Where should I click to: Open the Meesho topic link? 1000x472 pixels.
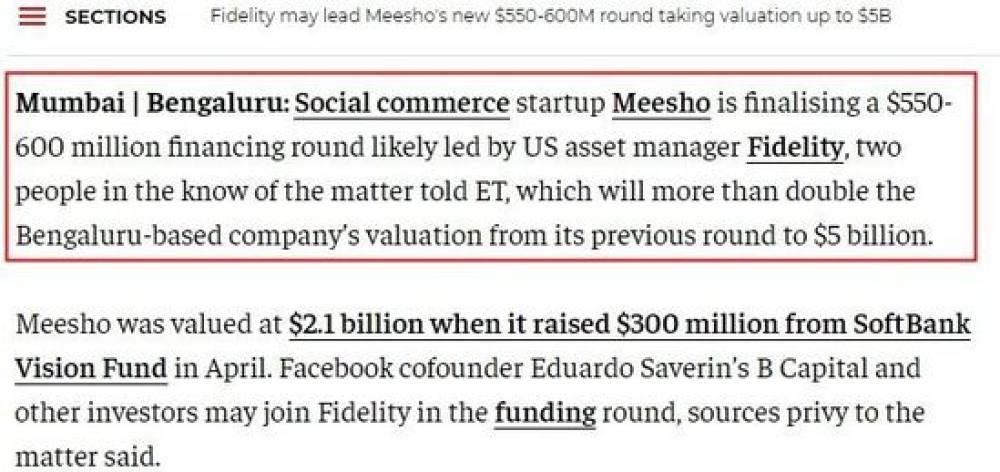click(661, 103)
